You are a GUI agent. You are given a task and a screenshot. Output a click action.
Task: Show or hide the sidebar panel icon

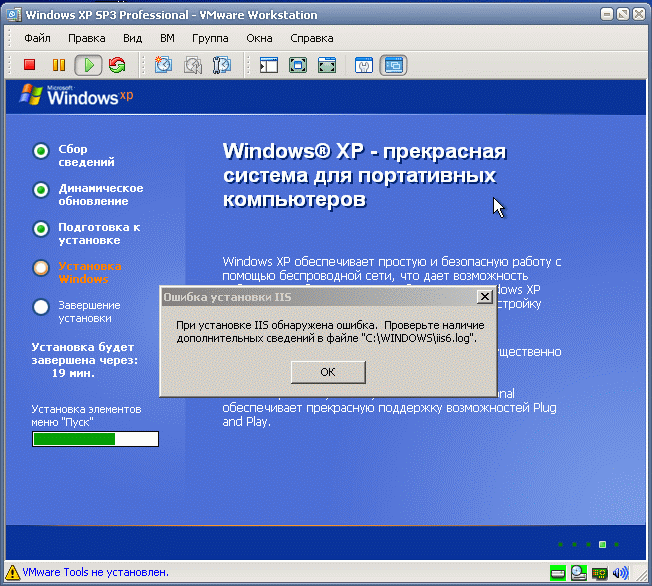point(269,65)
